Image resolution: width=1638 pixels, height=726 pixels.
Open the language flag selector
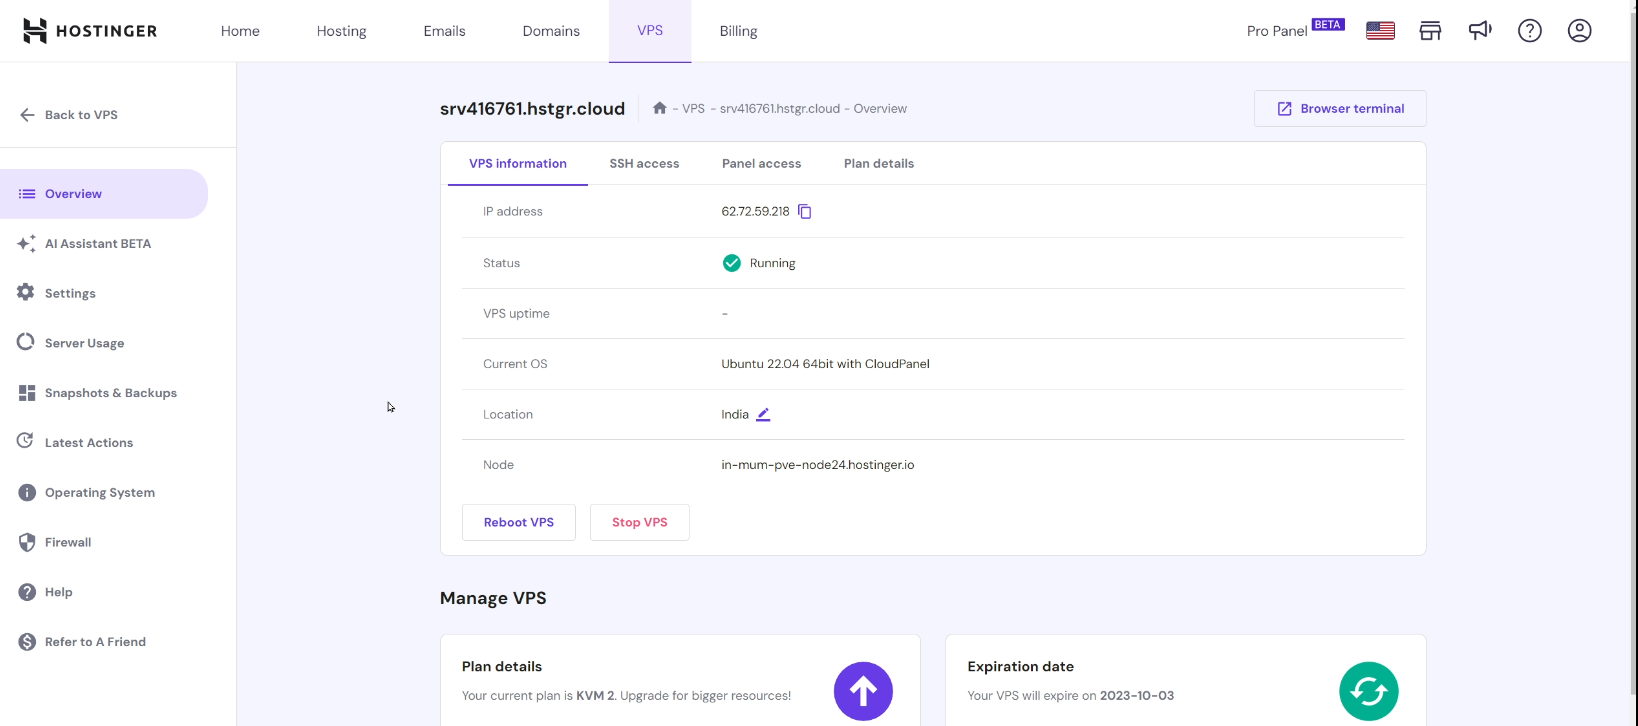[x=1380, y=31]
